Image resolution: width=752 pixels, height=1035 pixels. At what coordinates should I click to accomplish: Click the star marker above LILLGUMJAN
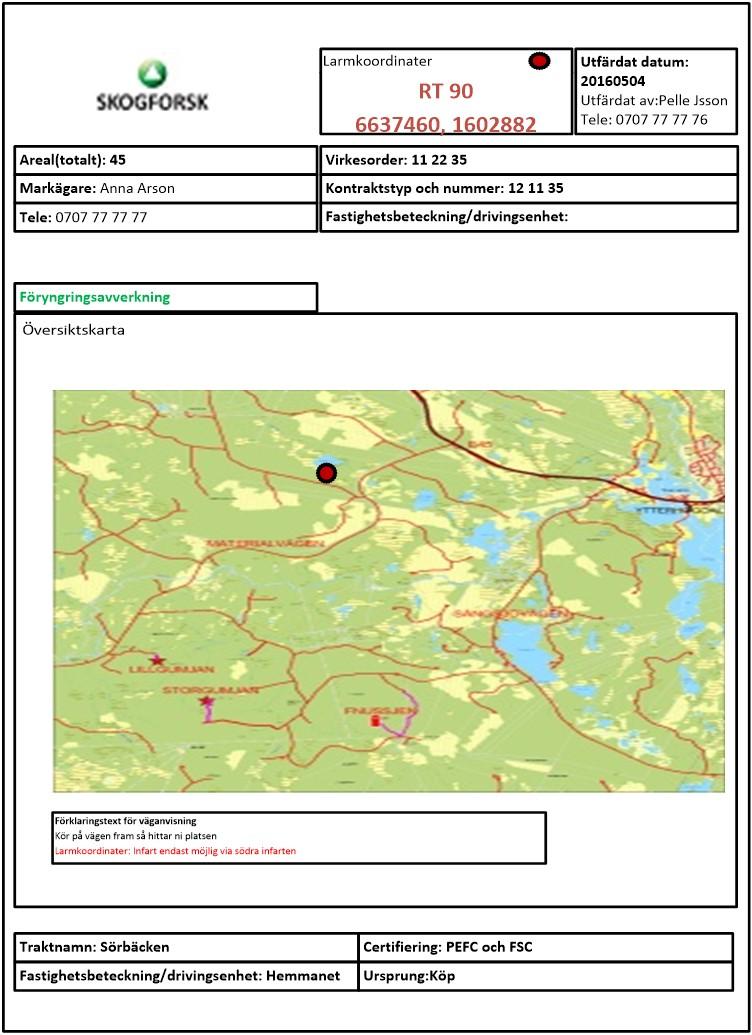tap(156, 659)
